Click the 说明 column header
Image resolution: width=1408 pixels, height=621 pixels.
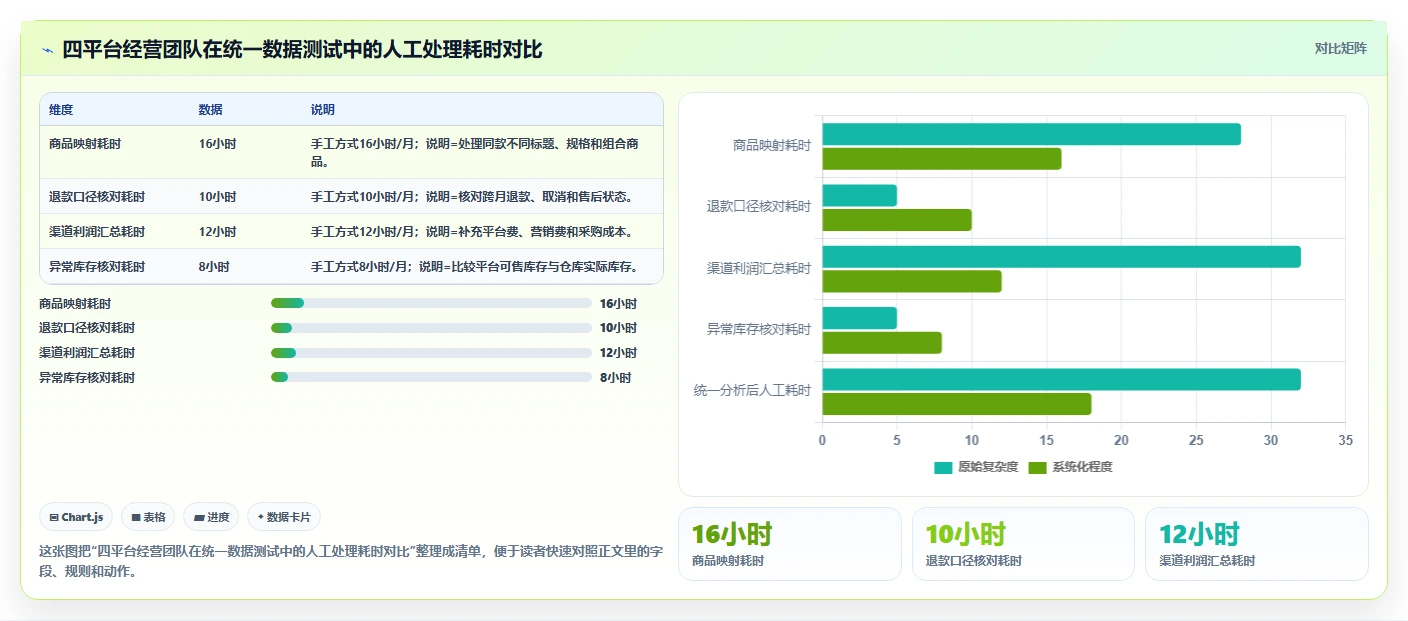[x=323, y=109]
